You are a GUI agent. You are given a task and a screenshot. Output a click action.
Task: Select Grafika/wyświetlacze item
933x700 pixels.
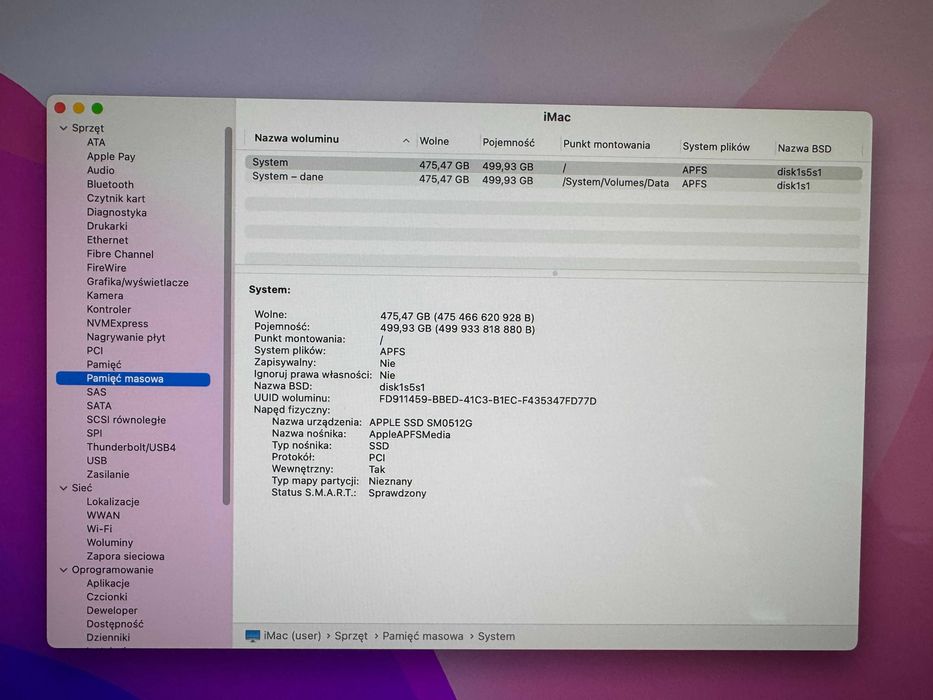137,282
